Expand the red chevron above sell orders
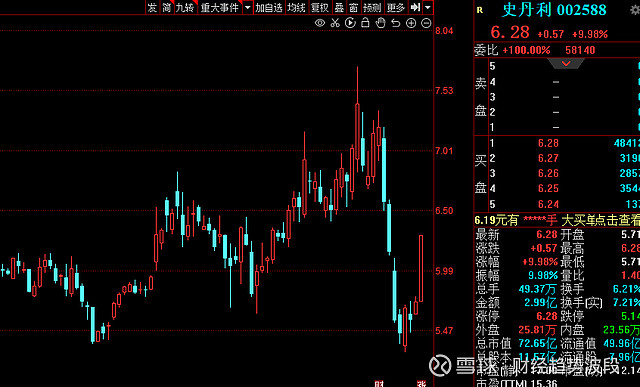 tap(566, 64)
